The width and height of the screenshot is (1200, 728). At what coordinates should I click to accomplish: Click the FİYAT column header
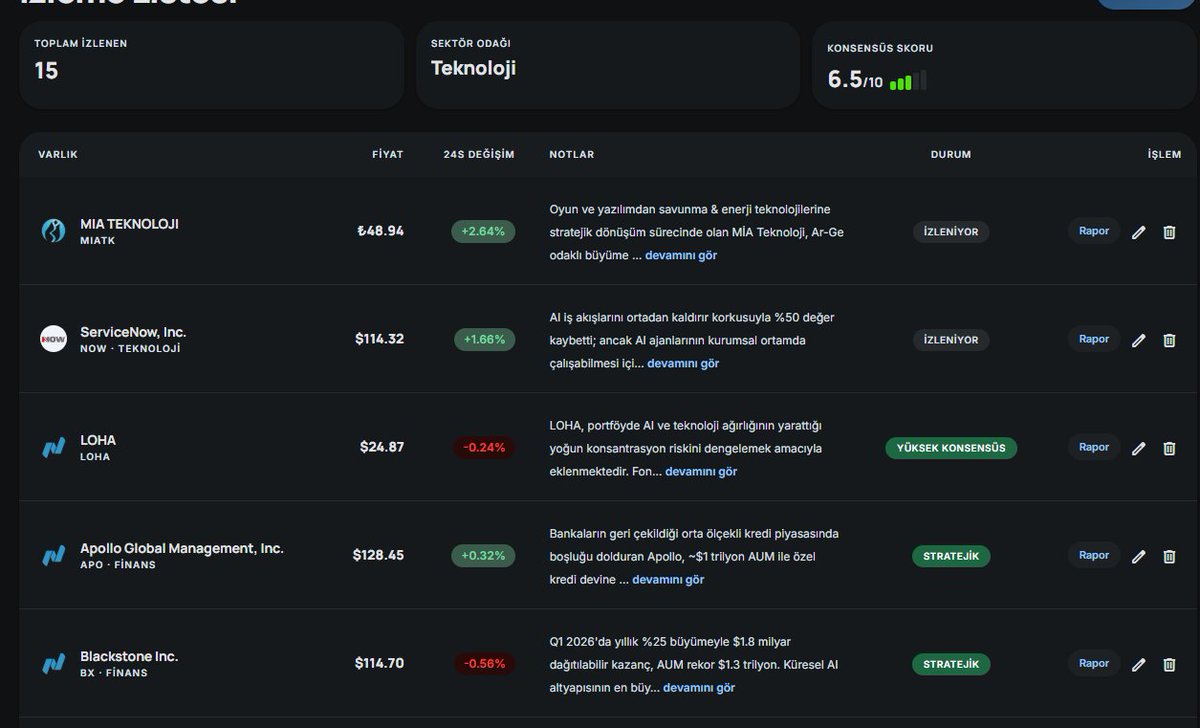point(388,155)
